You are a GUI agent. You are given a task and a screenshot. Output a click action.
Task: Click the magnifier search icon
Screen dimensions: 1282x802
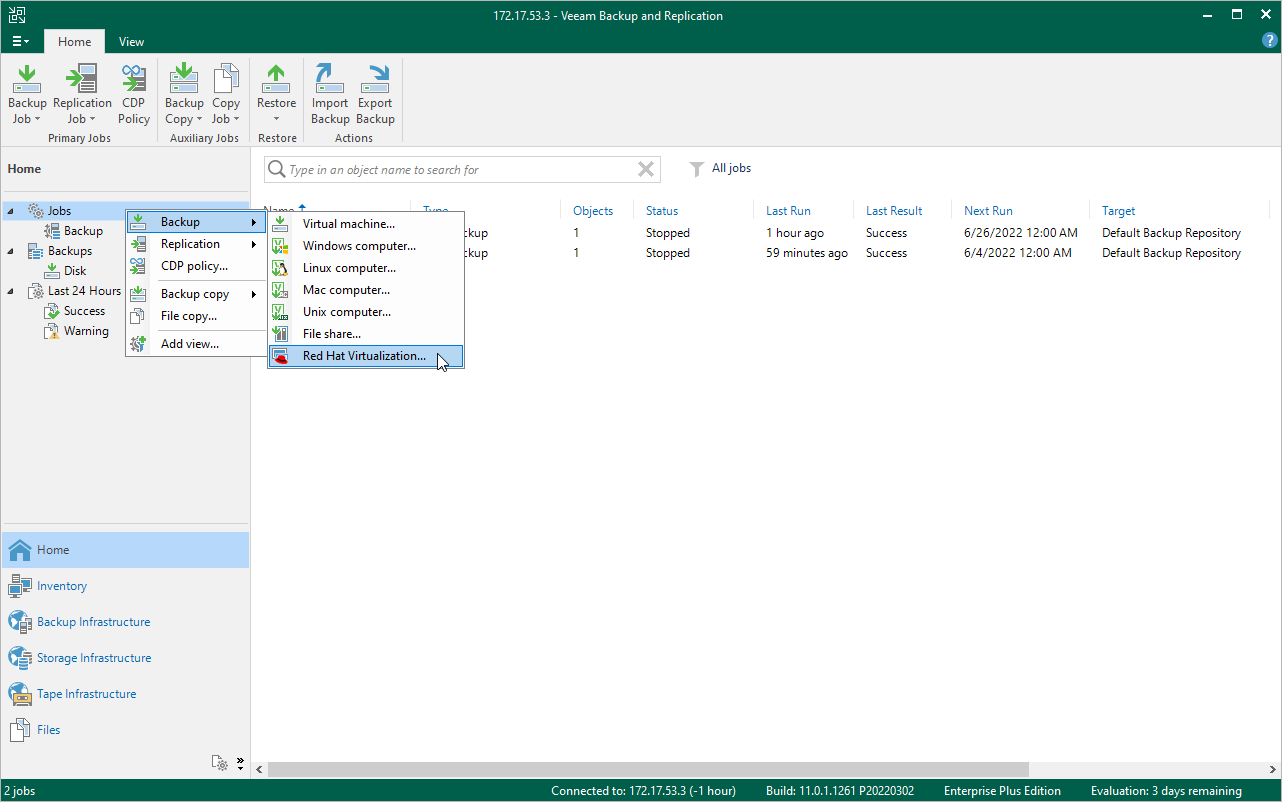[277, 170]
